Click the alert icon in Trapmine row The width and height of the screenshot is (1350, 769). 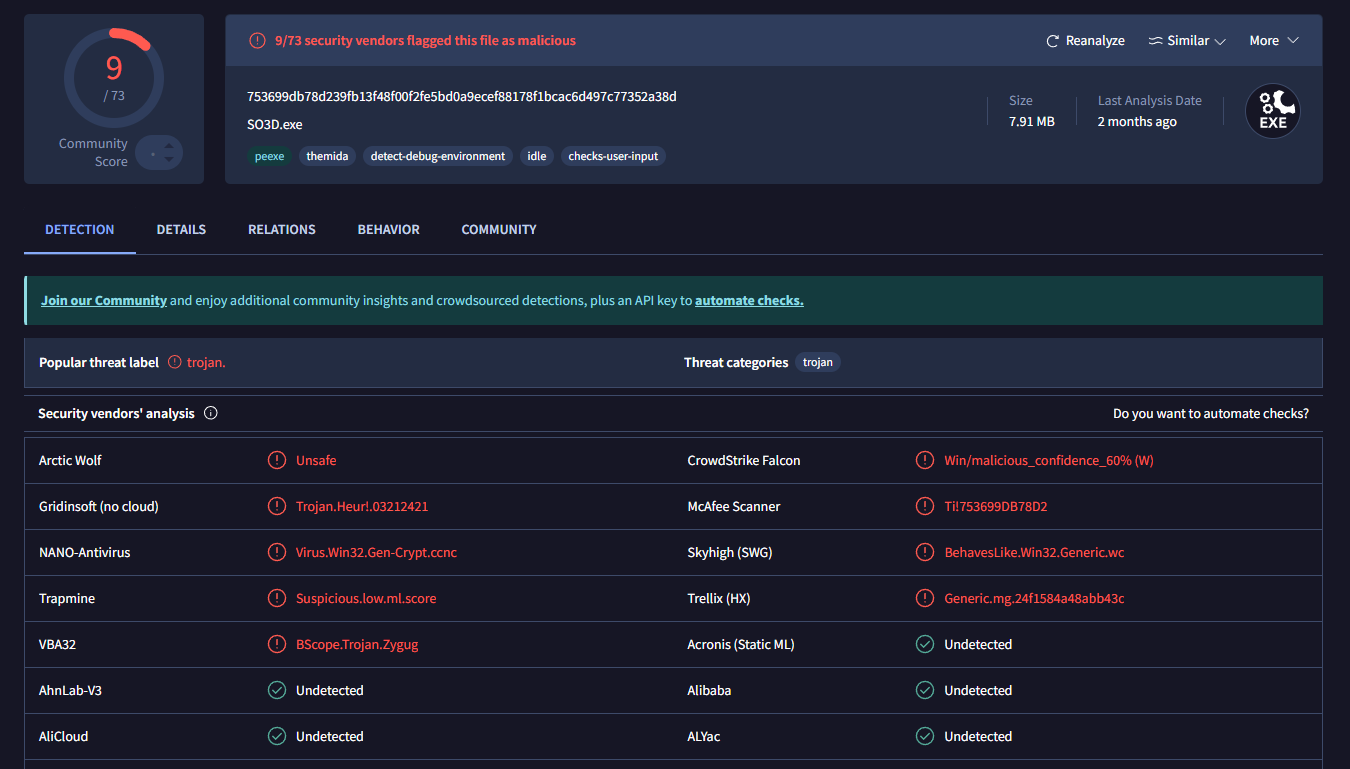[x=277, y=598]
